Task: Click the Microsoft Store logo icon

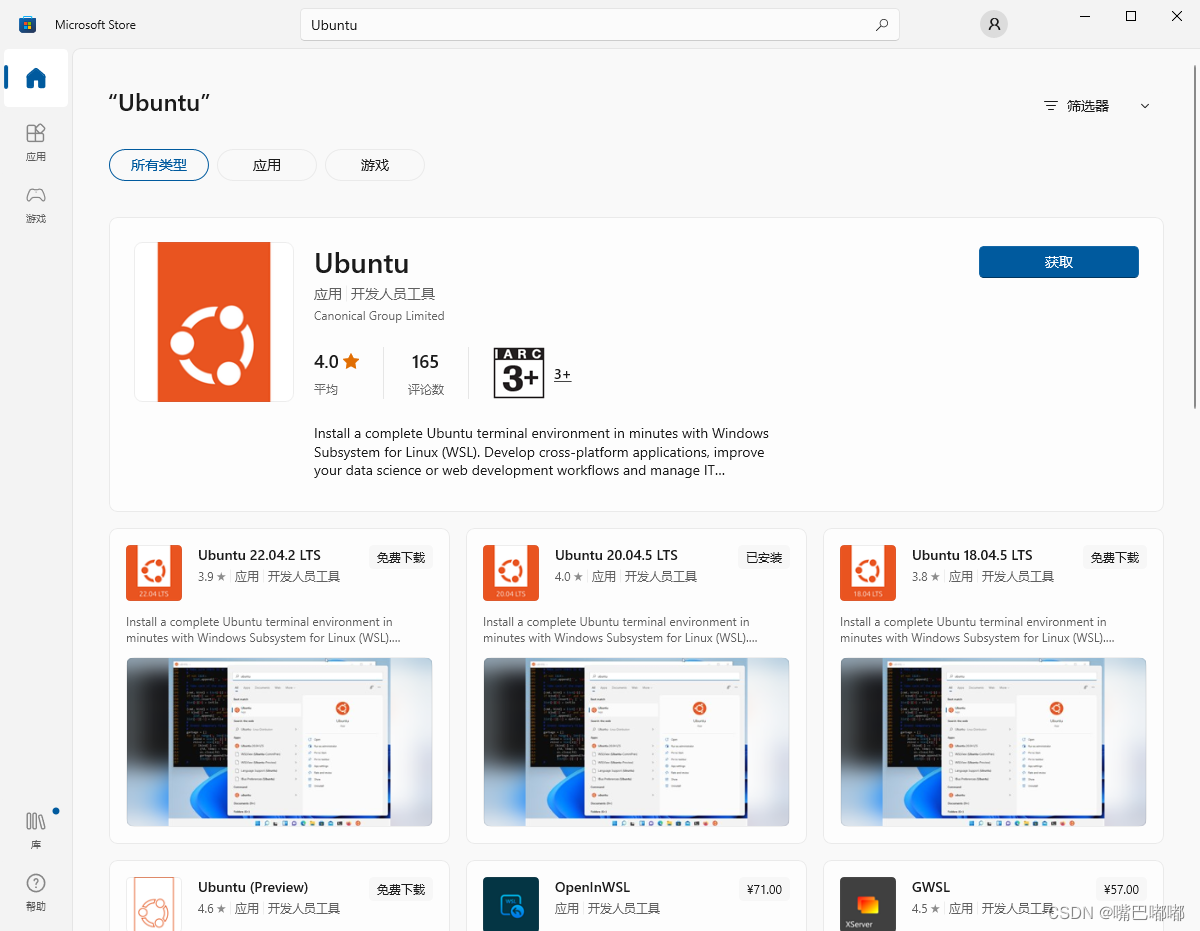Action: tap(27, 24)
